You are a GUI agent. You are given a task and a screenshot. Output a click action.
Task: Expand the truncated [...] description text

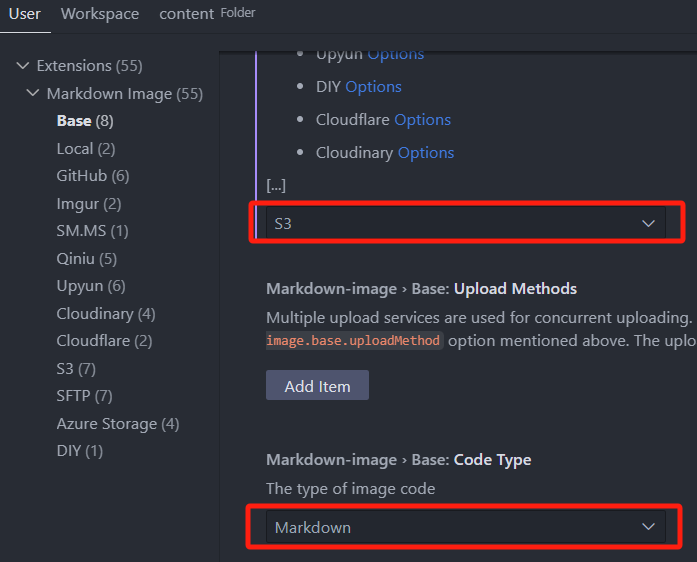(276, 185)
